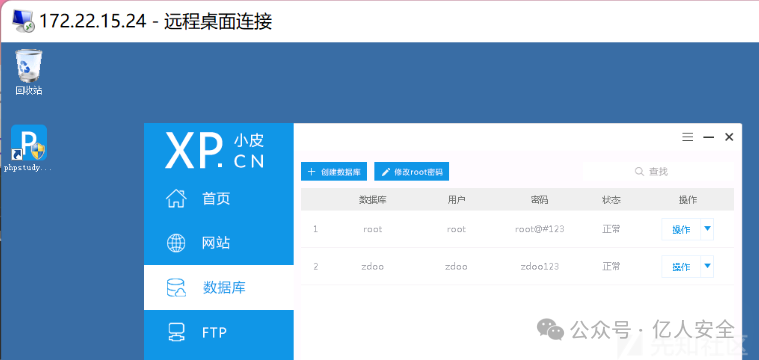The width and height of the screenshot is (759, 360).
Task: Click the 用户 column header
Action: pyautogui.click(x=456, y=200)
